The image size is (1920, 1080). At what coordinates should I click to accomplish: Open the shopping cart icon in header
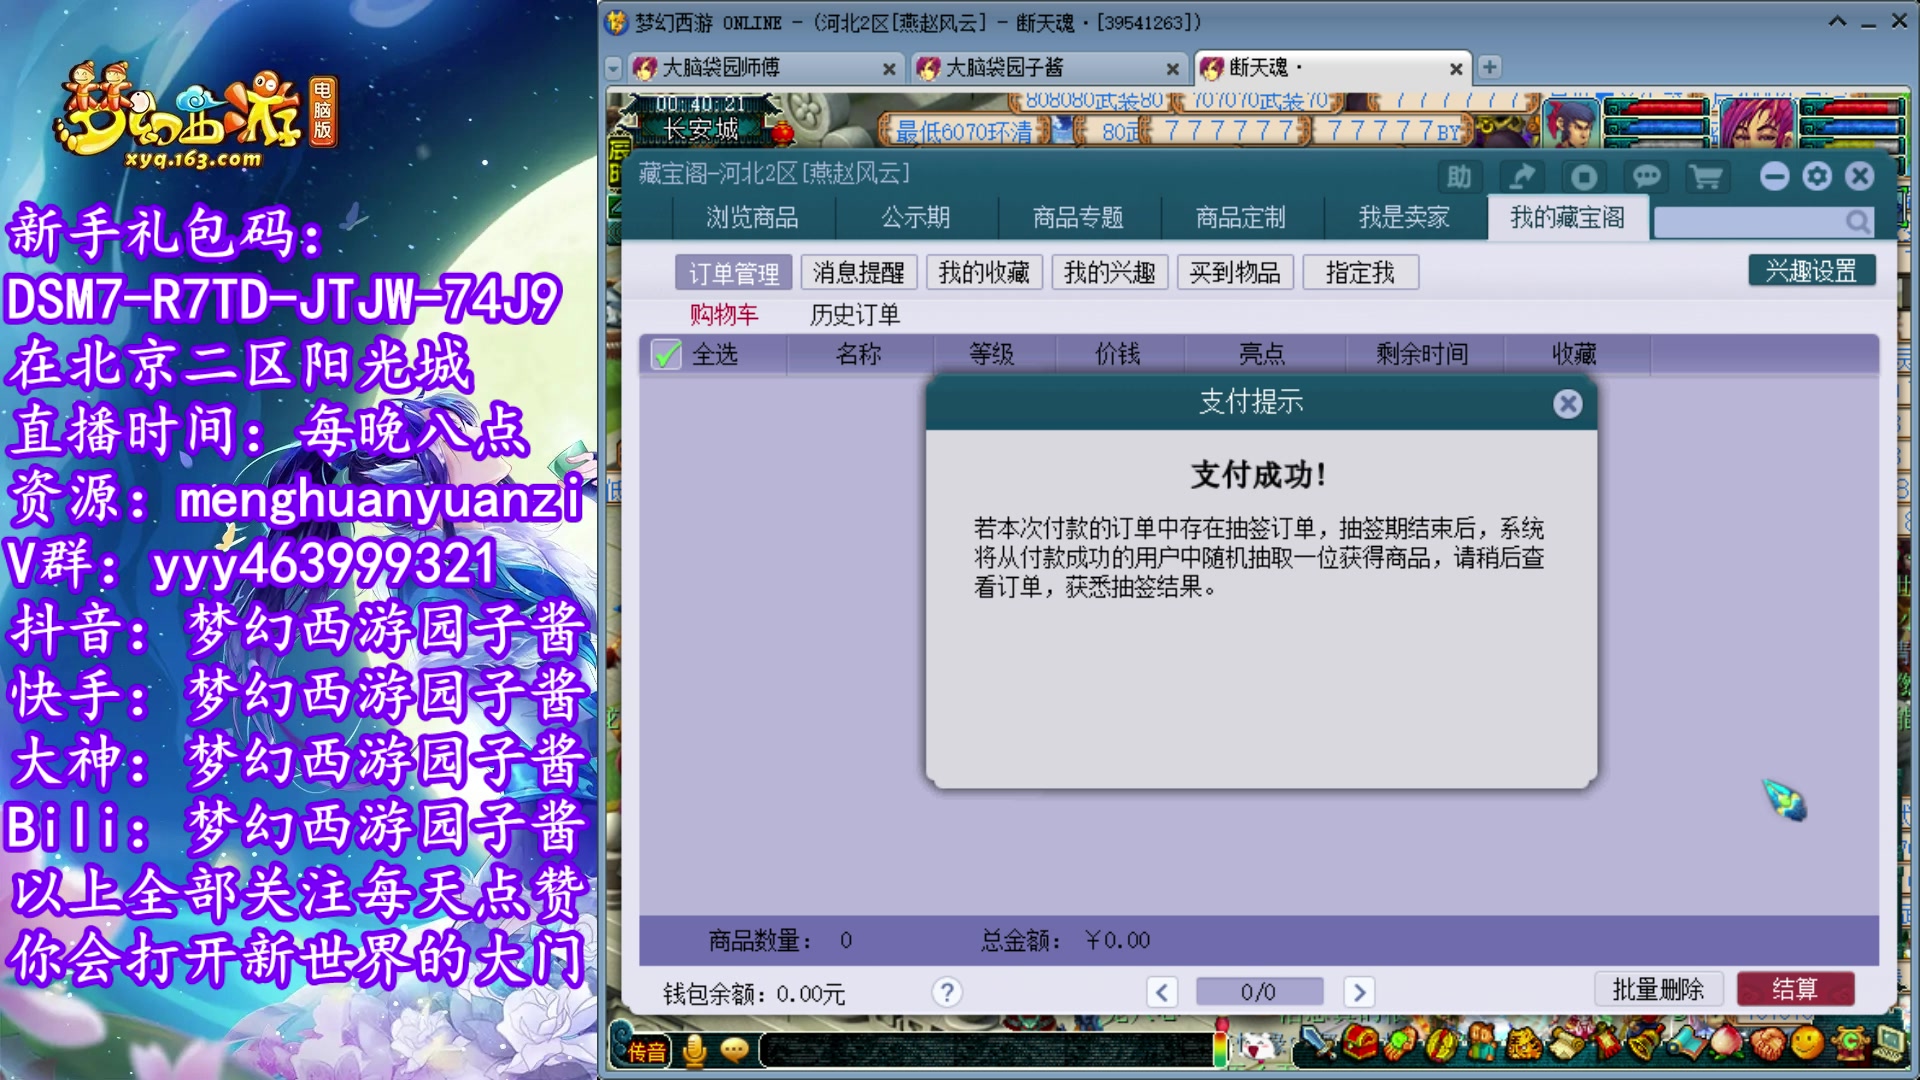(x=1706, y=177)
